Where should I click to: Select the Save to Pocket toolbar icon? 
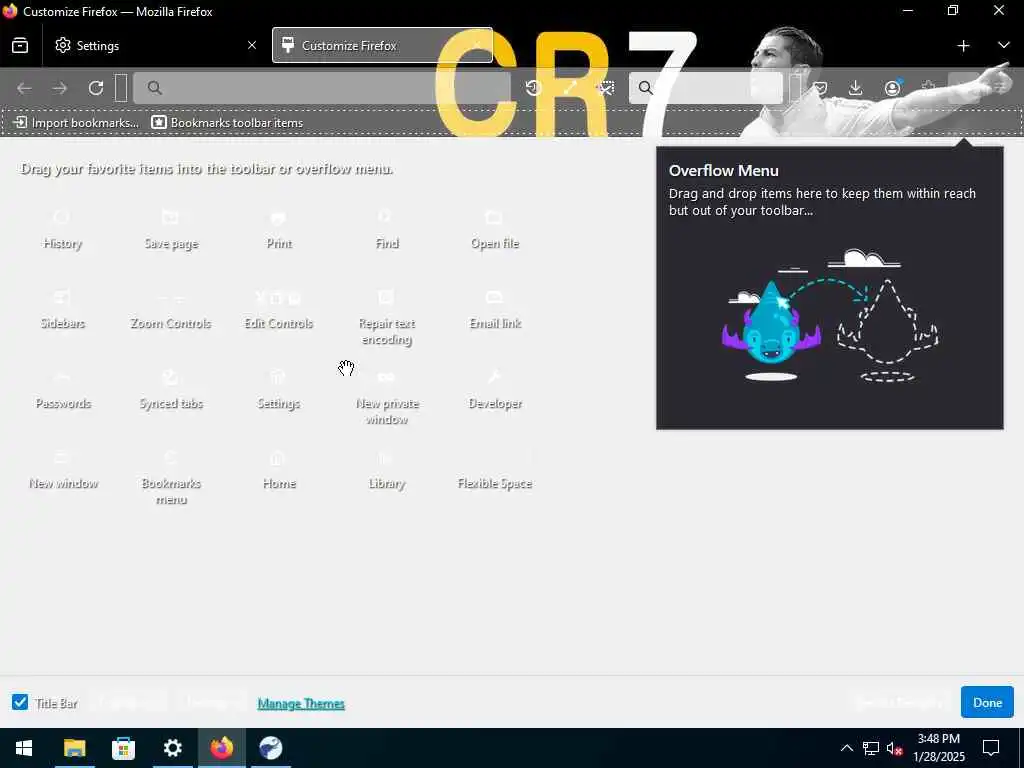[x=820, y=88]
